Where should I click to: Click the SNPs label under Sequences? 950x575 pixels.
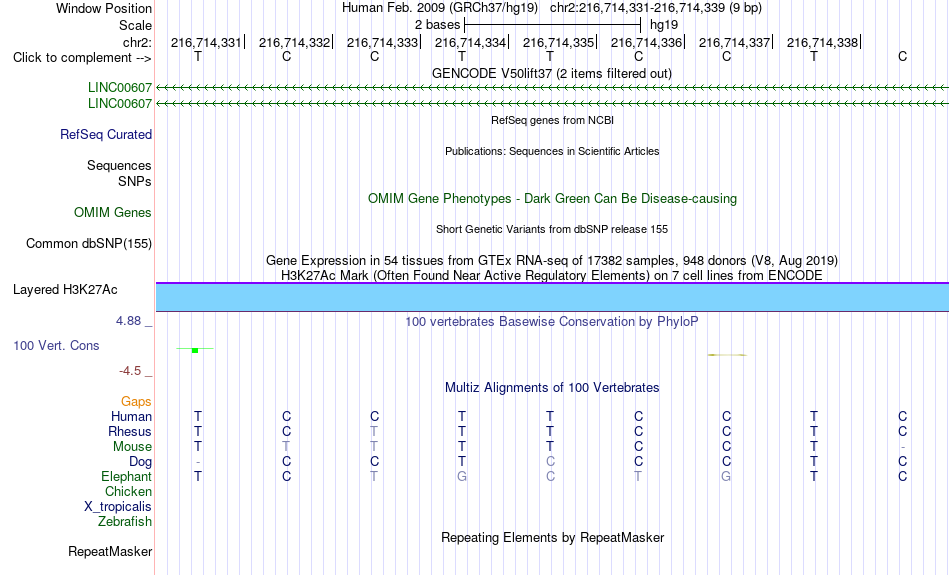point(135,181)
